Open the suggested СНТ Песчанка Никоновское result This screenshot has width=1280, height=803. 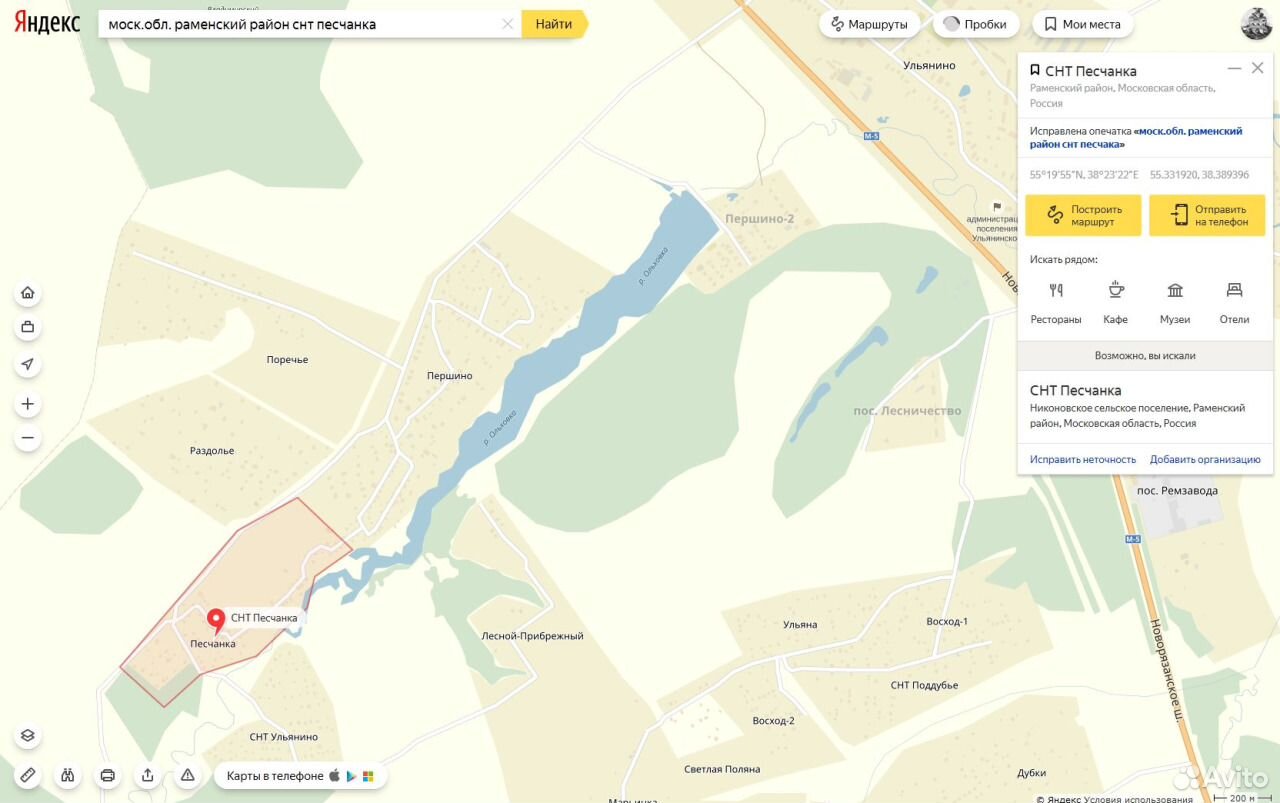tap(1145, 406)
